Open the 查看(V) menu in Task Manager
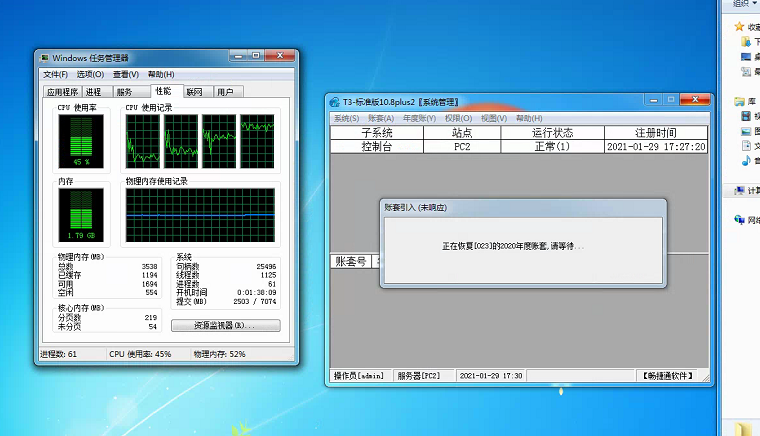The width and height of the screenshot is (760, 436). tap(126, 74)
